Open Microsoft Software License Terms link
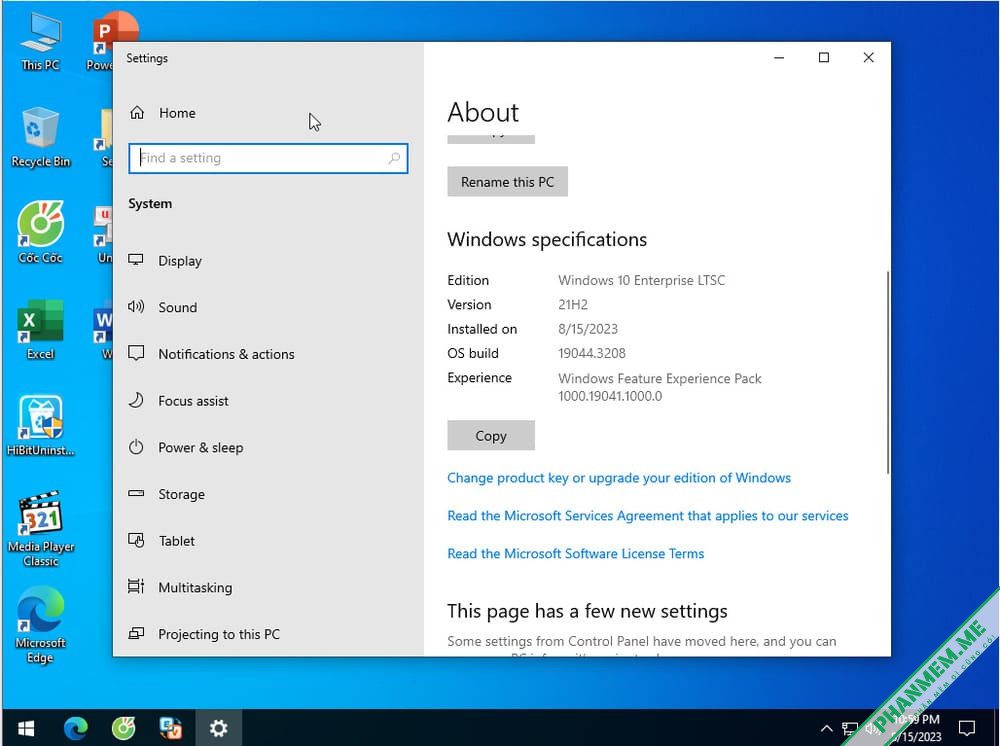1000x746 pixels. pos(575,553)
